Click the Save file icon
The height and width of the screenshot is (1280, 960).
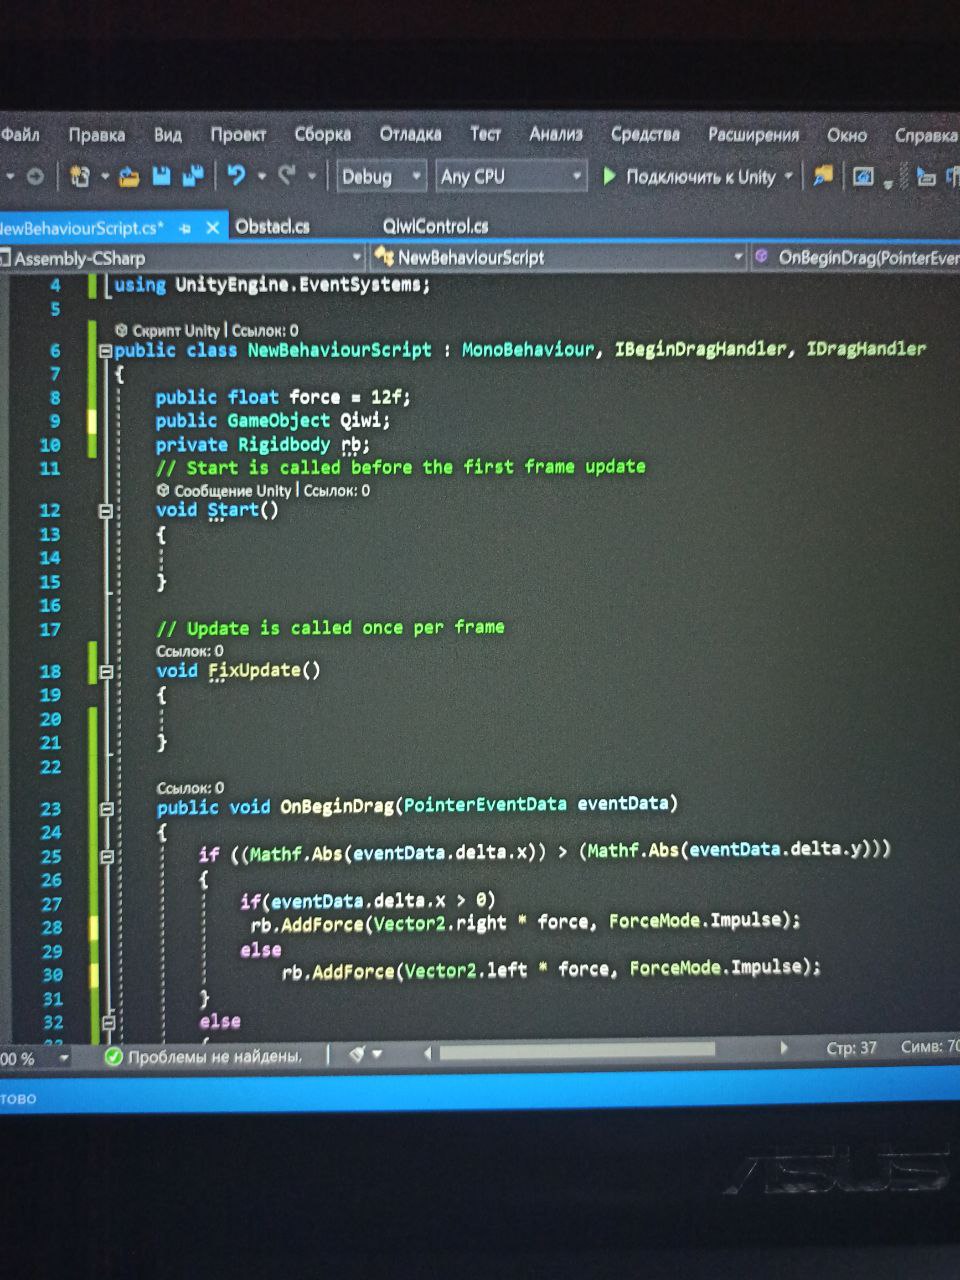click(x=161, y=177)
